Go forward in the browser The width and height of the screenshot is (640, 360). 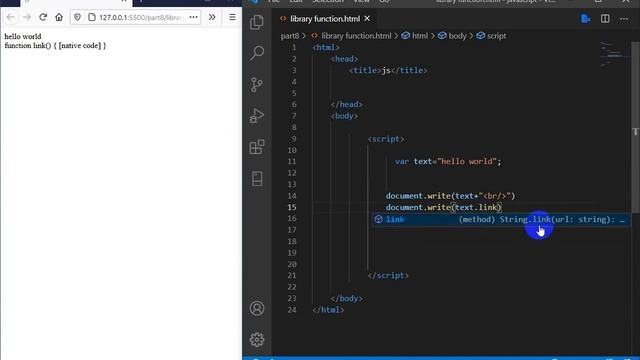click(27, 17)
